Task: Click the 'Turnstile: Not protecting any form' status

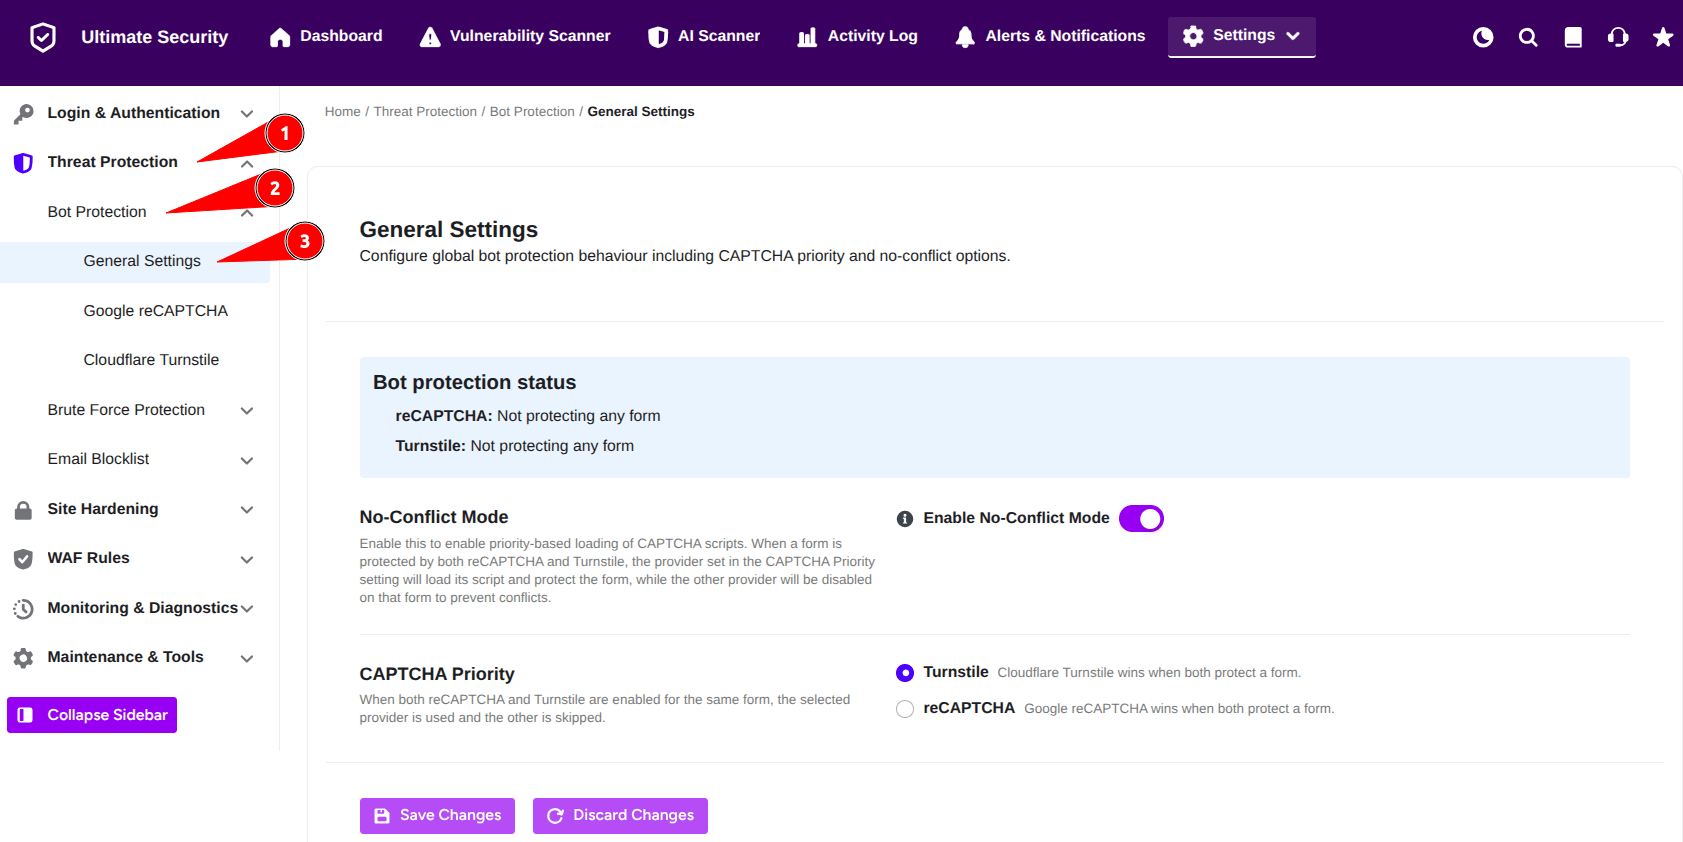Action: [x=514, y=446]
